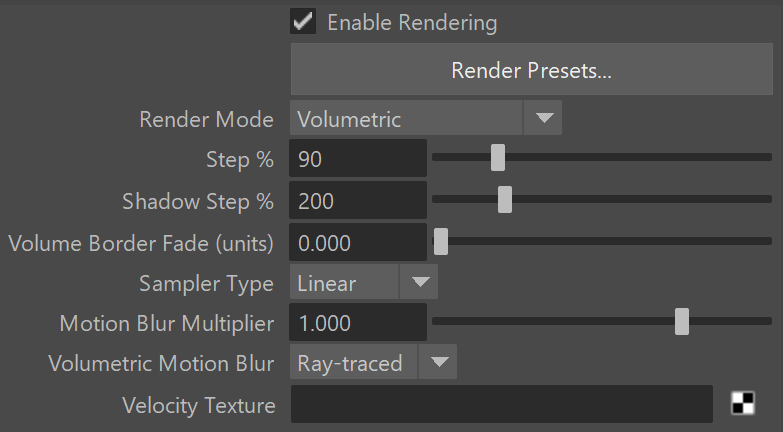Click the Step % slider track's right end

[768, 157]
